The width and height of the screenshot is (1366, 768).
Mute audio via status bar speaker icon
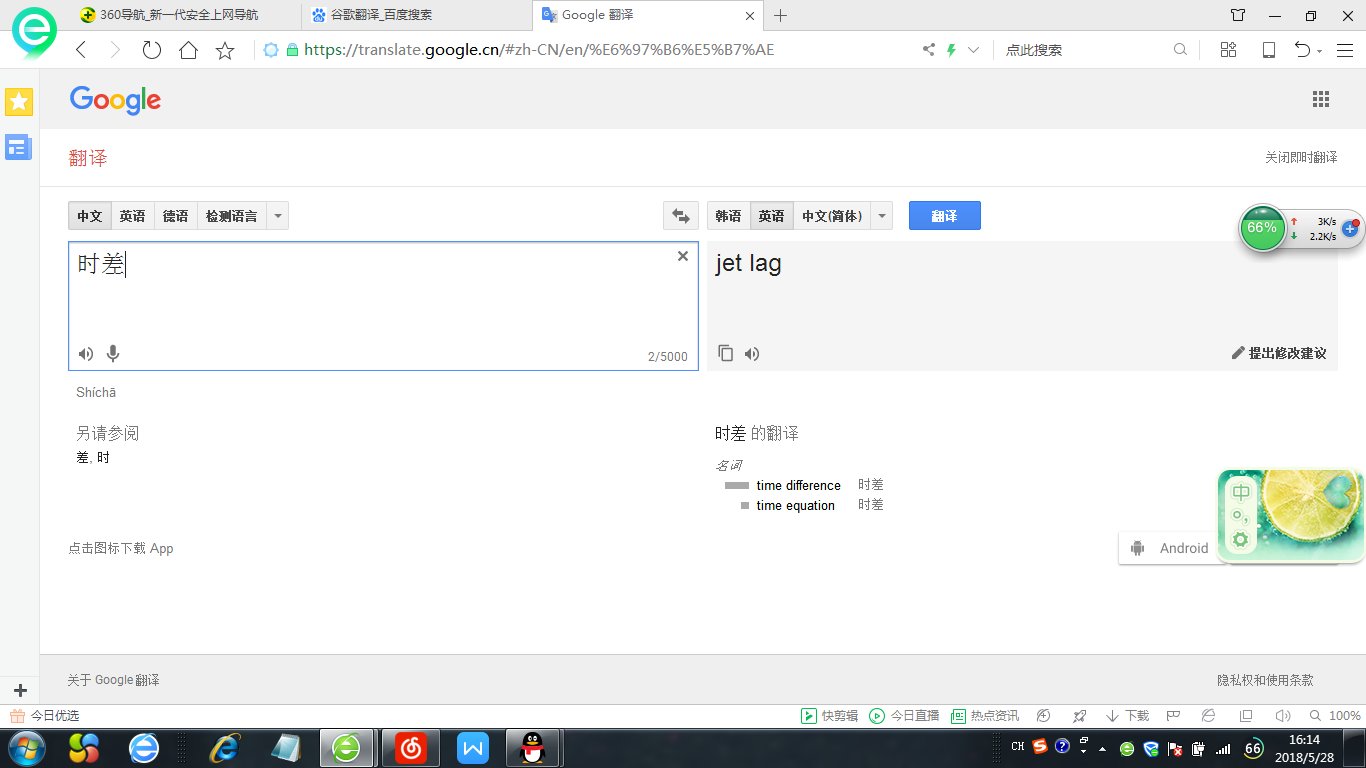point(1284,715)
